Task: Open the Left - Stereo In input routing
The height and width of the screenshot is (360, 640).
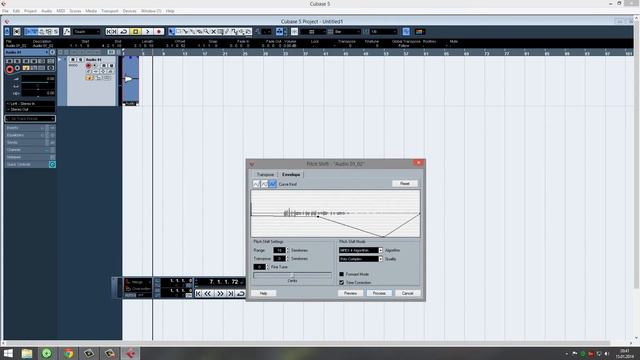Action: (x=30, y=104)
